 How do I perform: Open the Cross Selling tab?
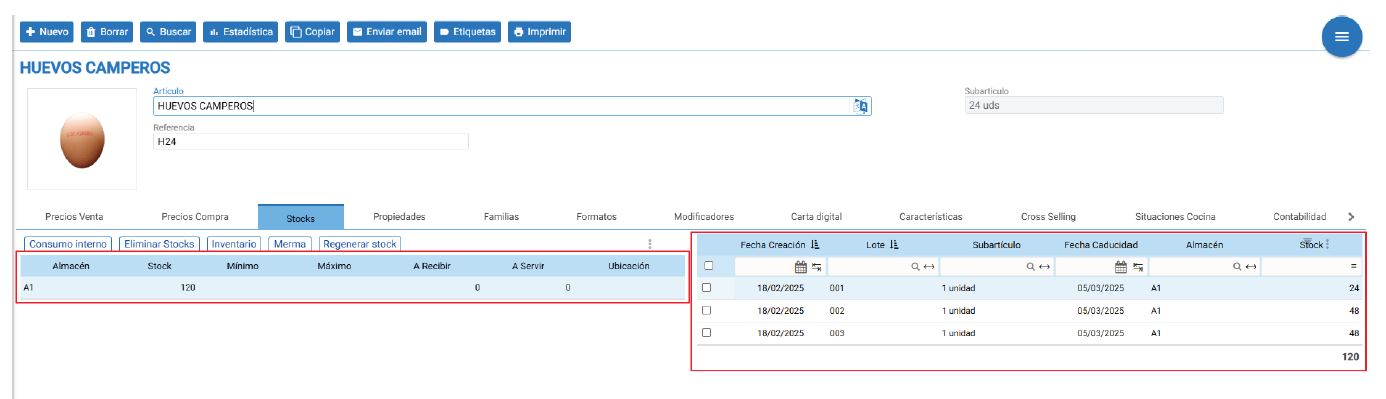(1048, 217)
